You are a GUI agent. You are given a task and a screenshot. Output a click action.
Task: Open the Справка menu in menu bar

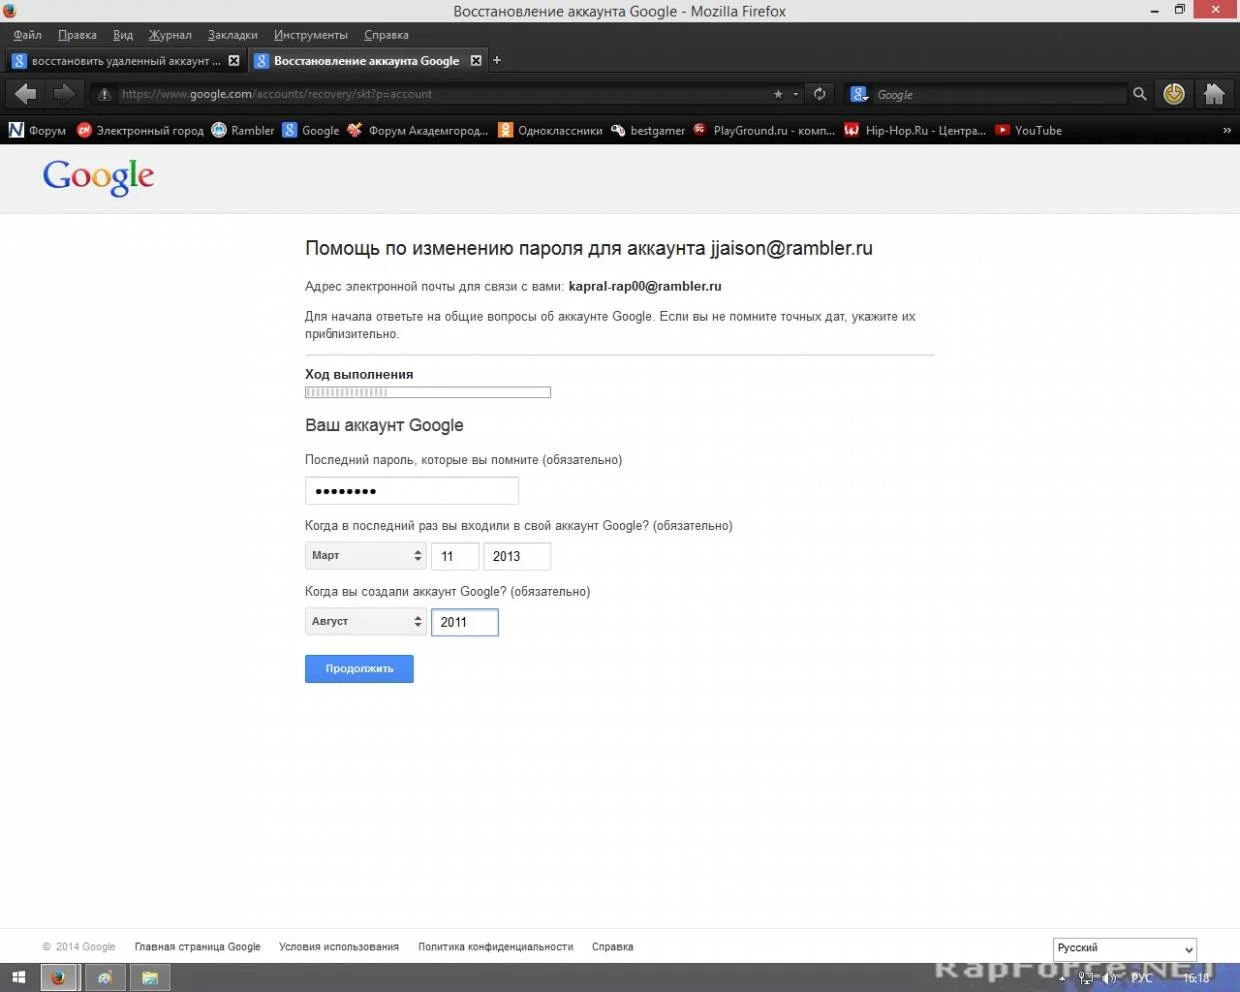point(386,35)
